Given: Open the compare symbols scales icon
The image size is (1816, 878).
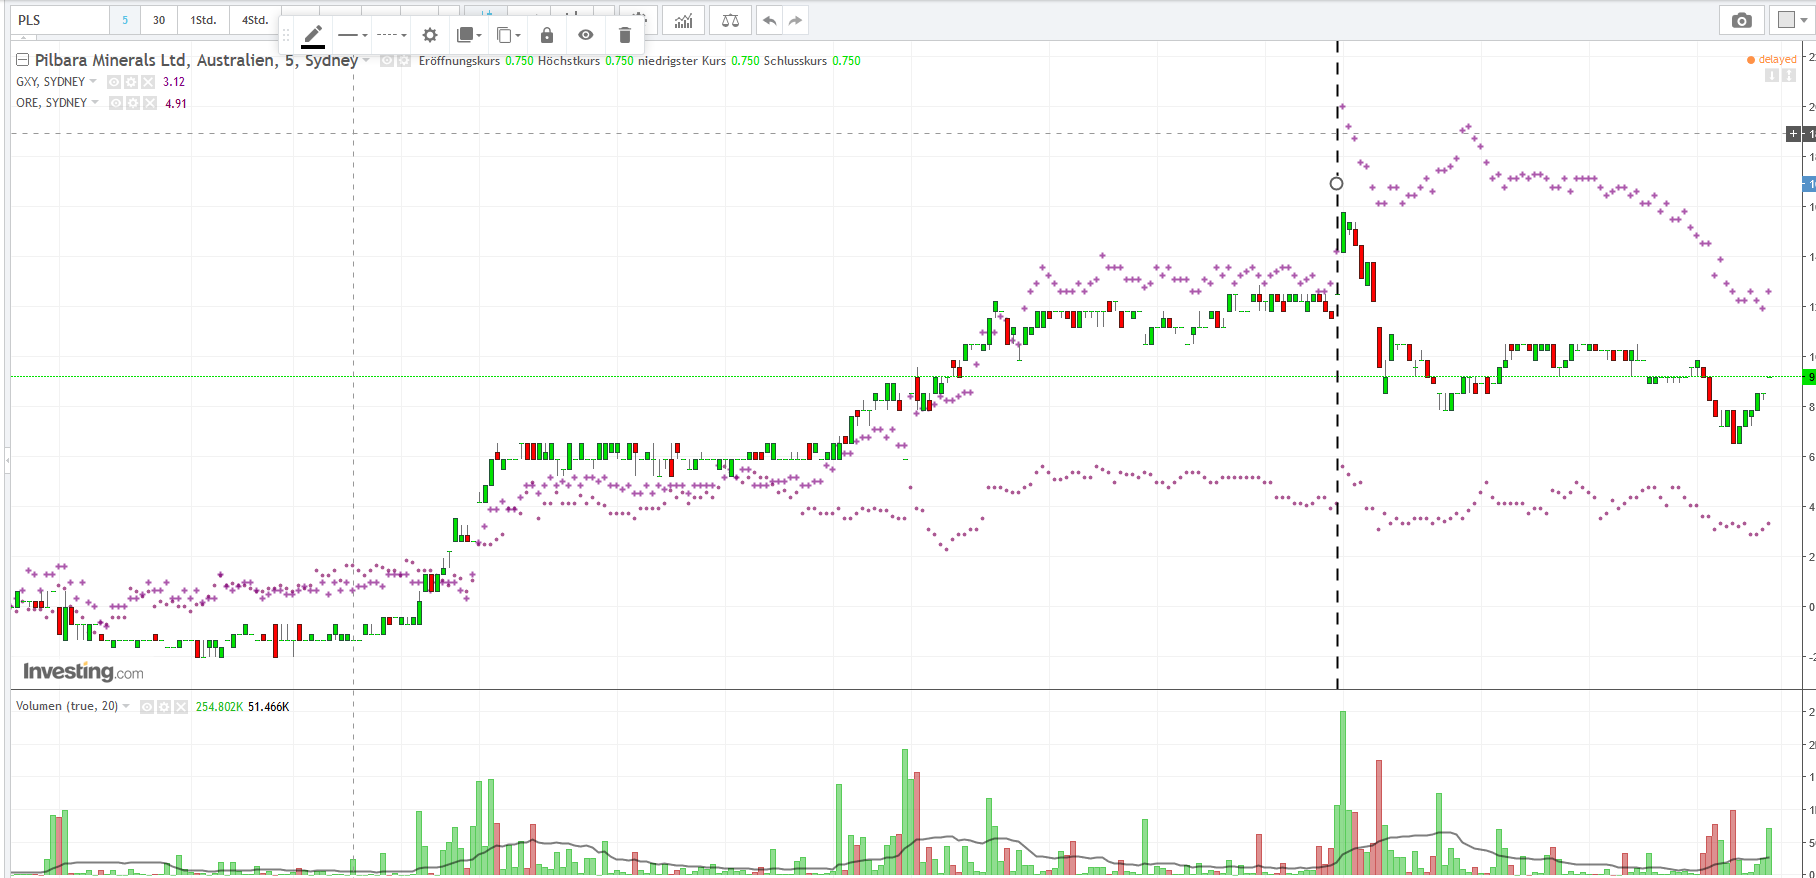Looking at the screenshot, I should pyautogui.click(x=731, y=20).
